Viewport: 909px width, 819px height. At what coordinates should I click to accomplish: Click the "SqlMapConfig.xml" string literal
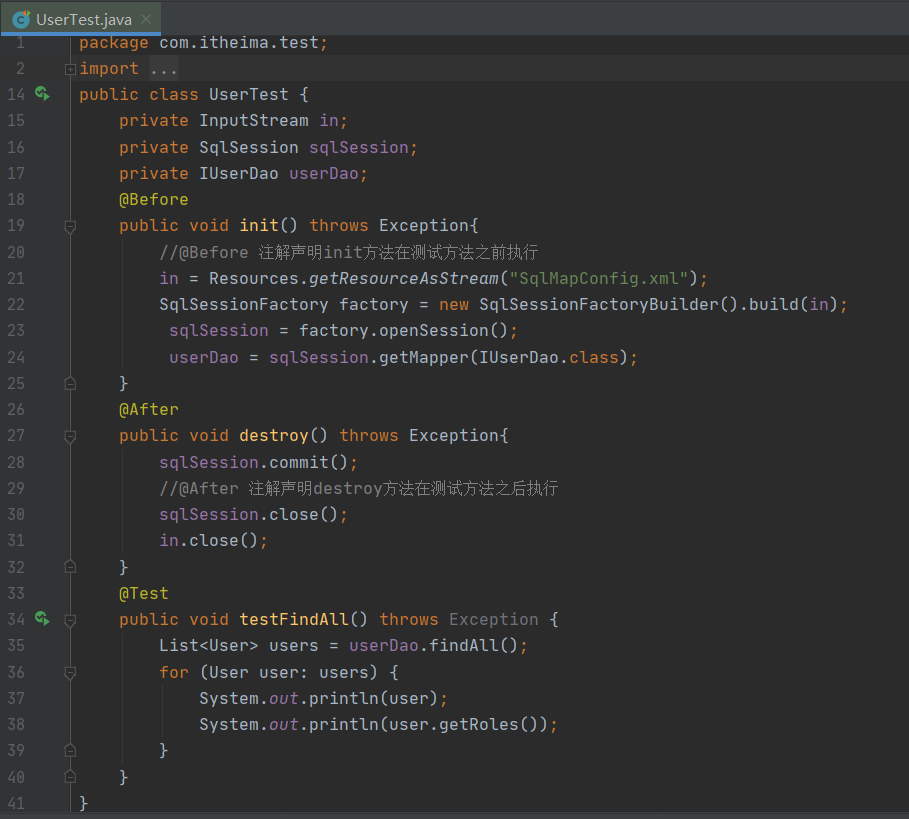pos(599,279)
